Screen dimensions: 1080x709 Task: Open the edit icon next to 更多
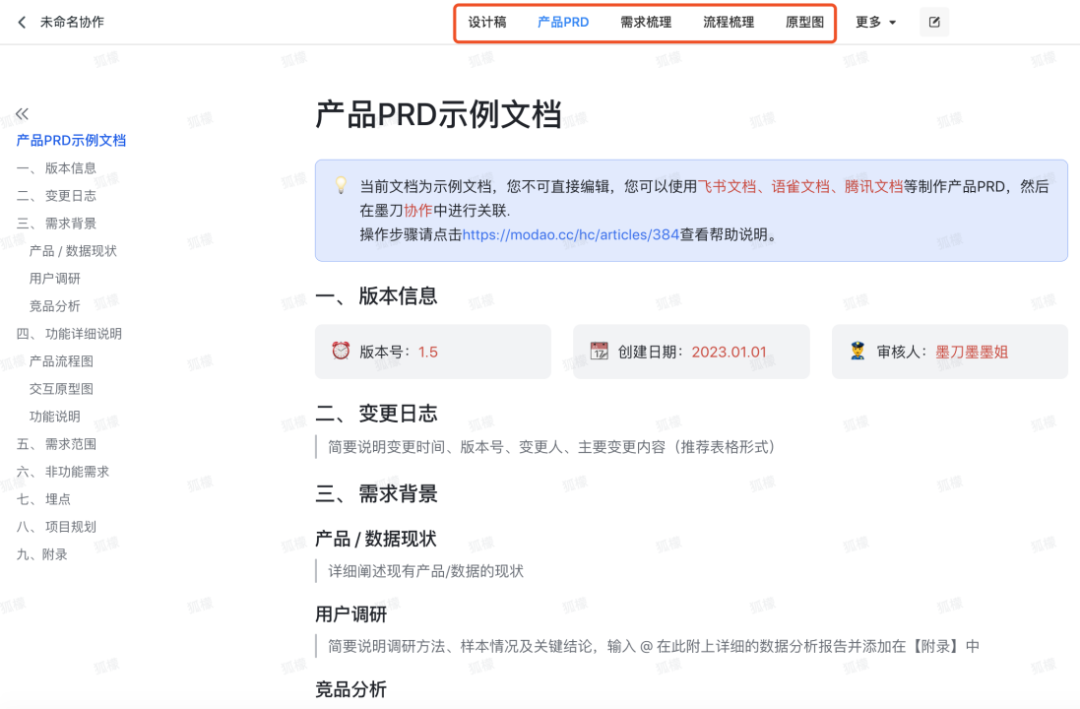coord(934,22)
